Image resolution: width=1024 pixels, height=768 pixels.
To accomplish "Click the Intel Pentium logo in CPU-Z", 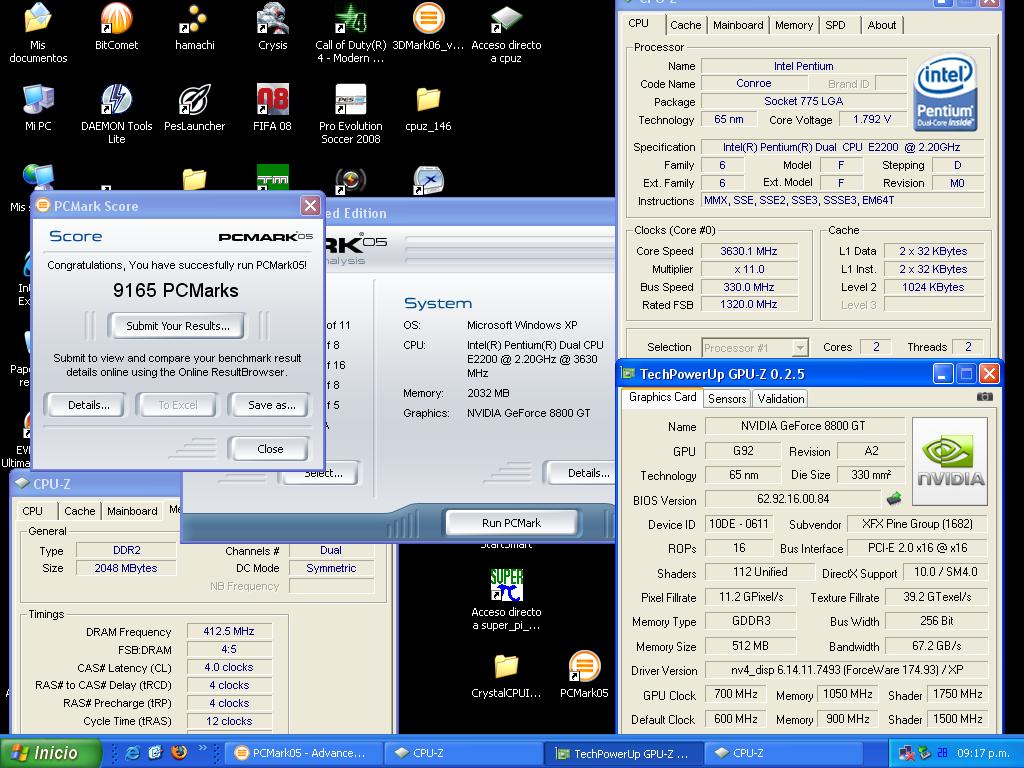I will point(945,92).
